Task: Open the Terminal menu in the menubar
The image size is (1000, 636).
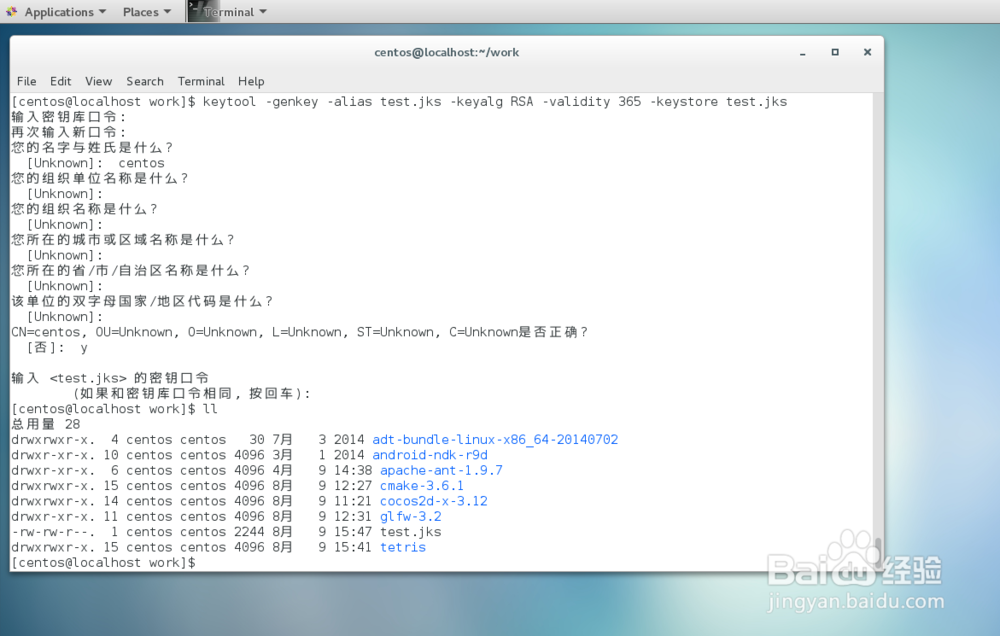Action: coord(200,81)
